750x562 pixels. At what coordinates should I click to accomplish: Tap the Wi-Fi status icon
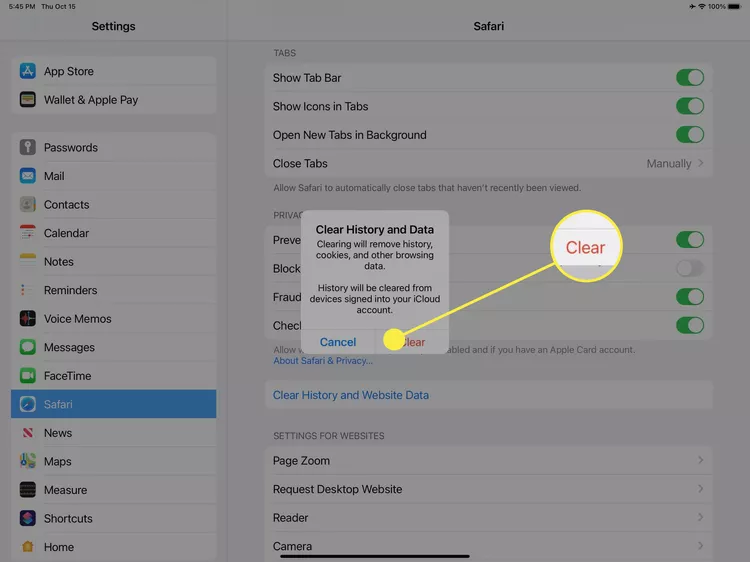click(702, 7)
